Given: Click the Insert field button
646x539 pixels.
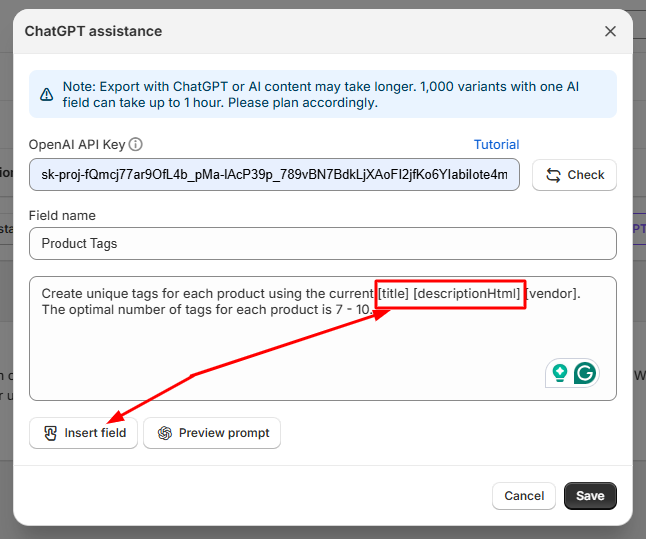Looking at the screenshot, I should [x=83, y=433].
